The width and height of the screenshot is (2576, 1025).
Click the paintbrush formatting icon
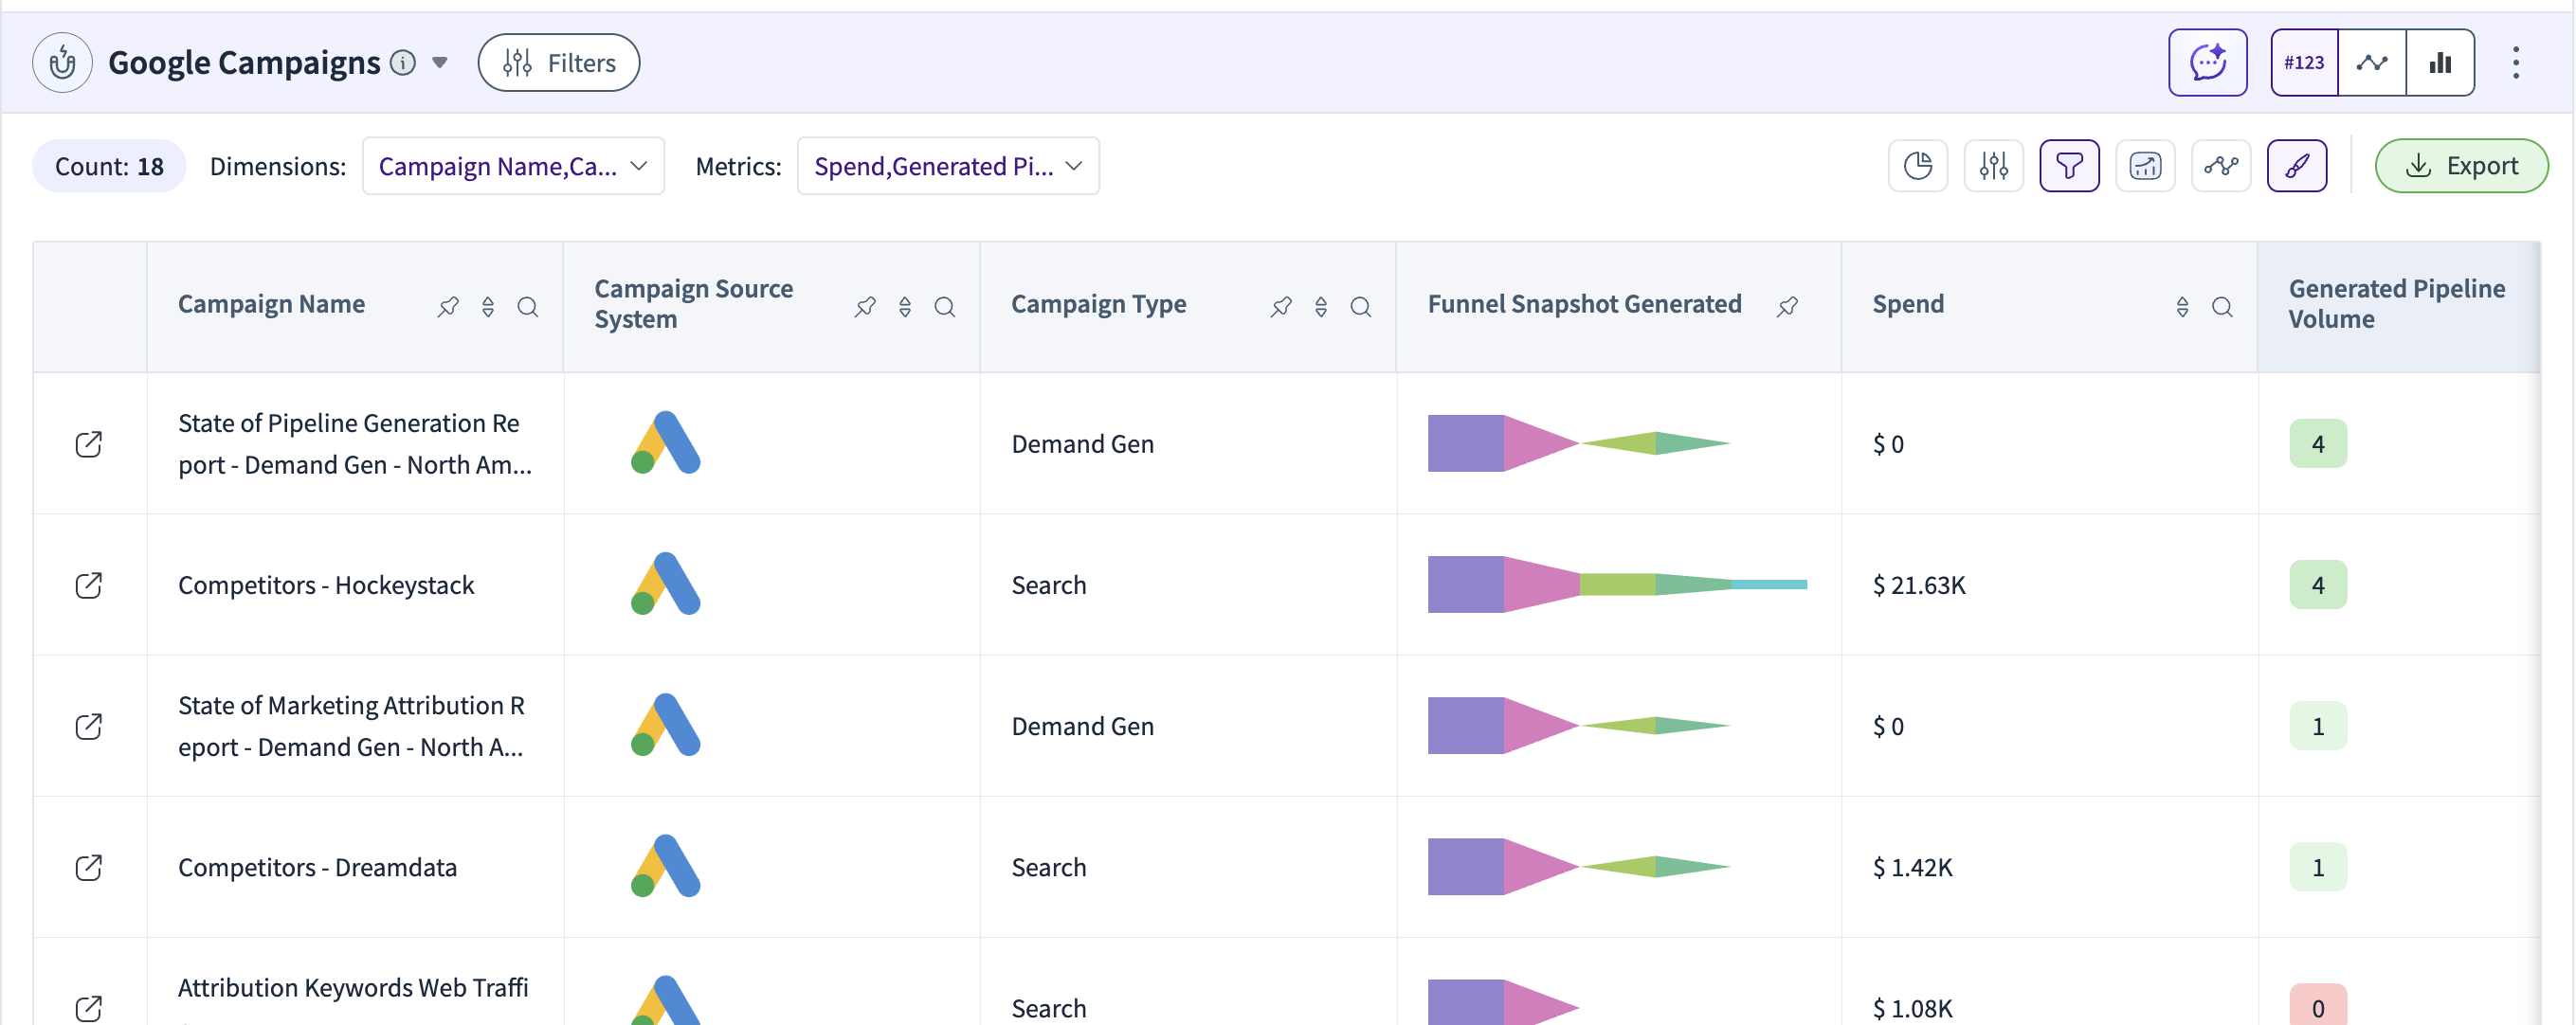[x=2296, y=165]
